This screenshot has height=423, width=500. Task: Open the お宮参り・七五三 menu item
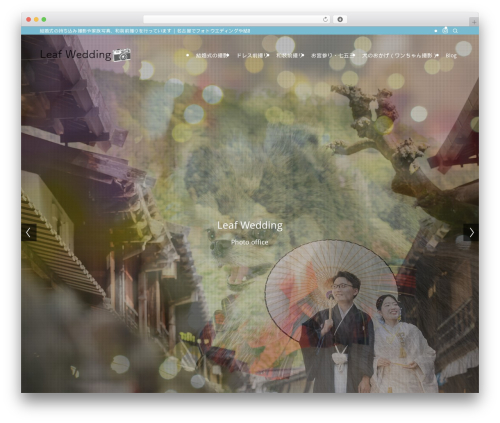[x=333, y=56]
